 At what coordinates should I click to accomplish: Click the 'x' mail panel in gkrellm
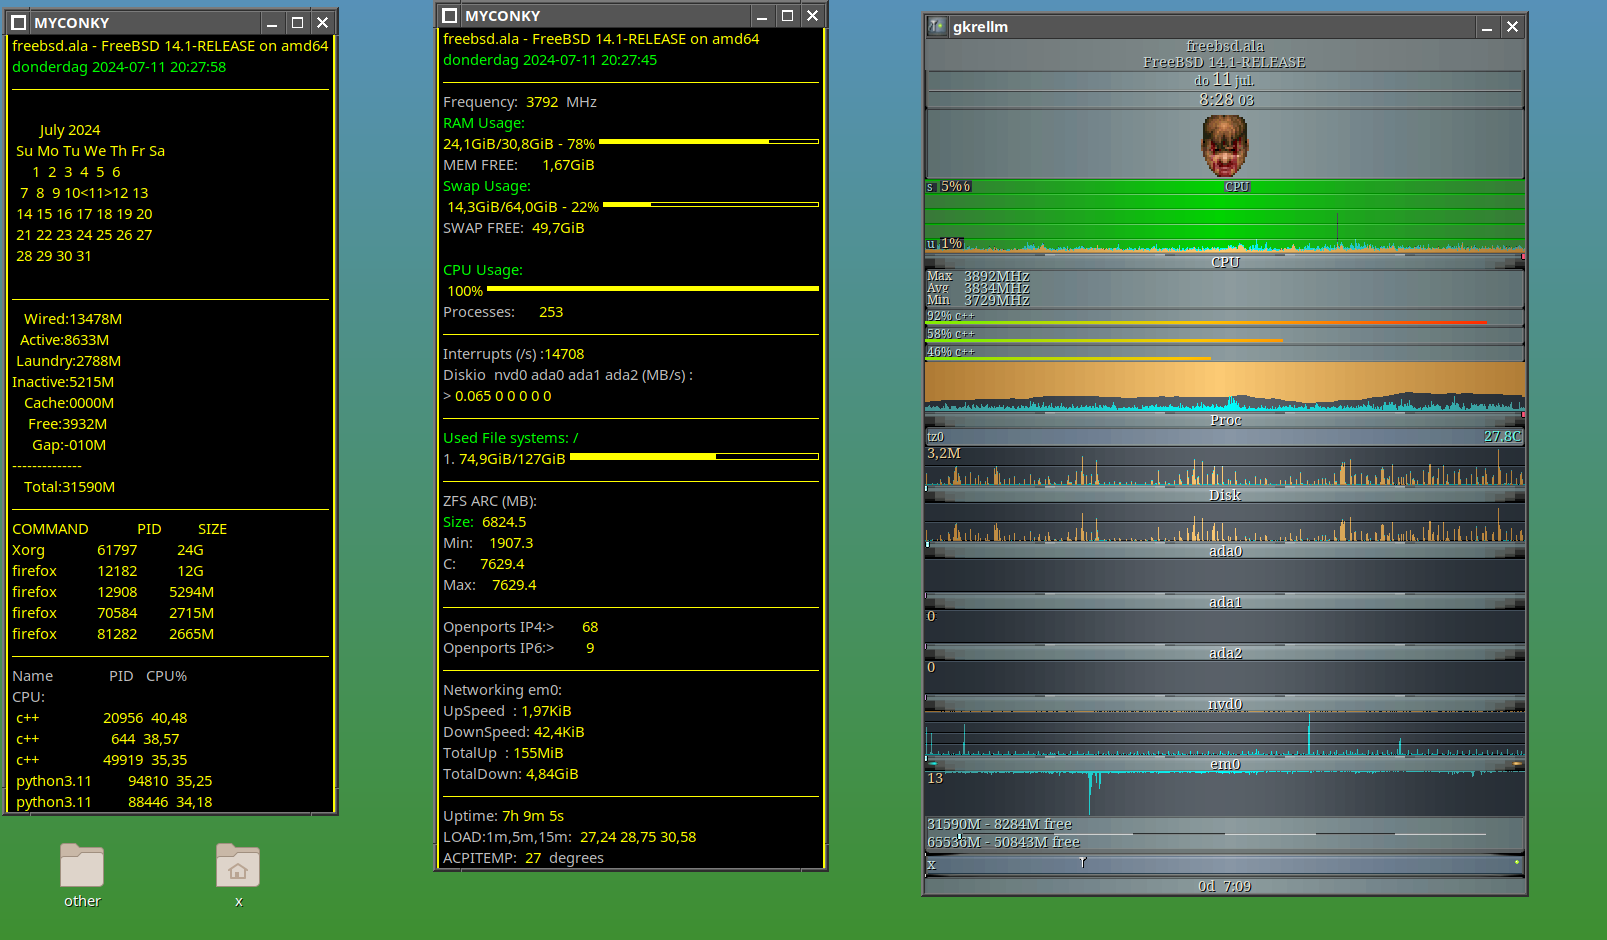1225,864
